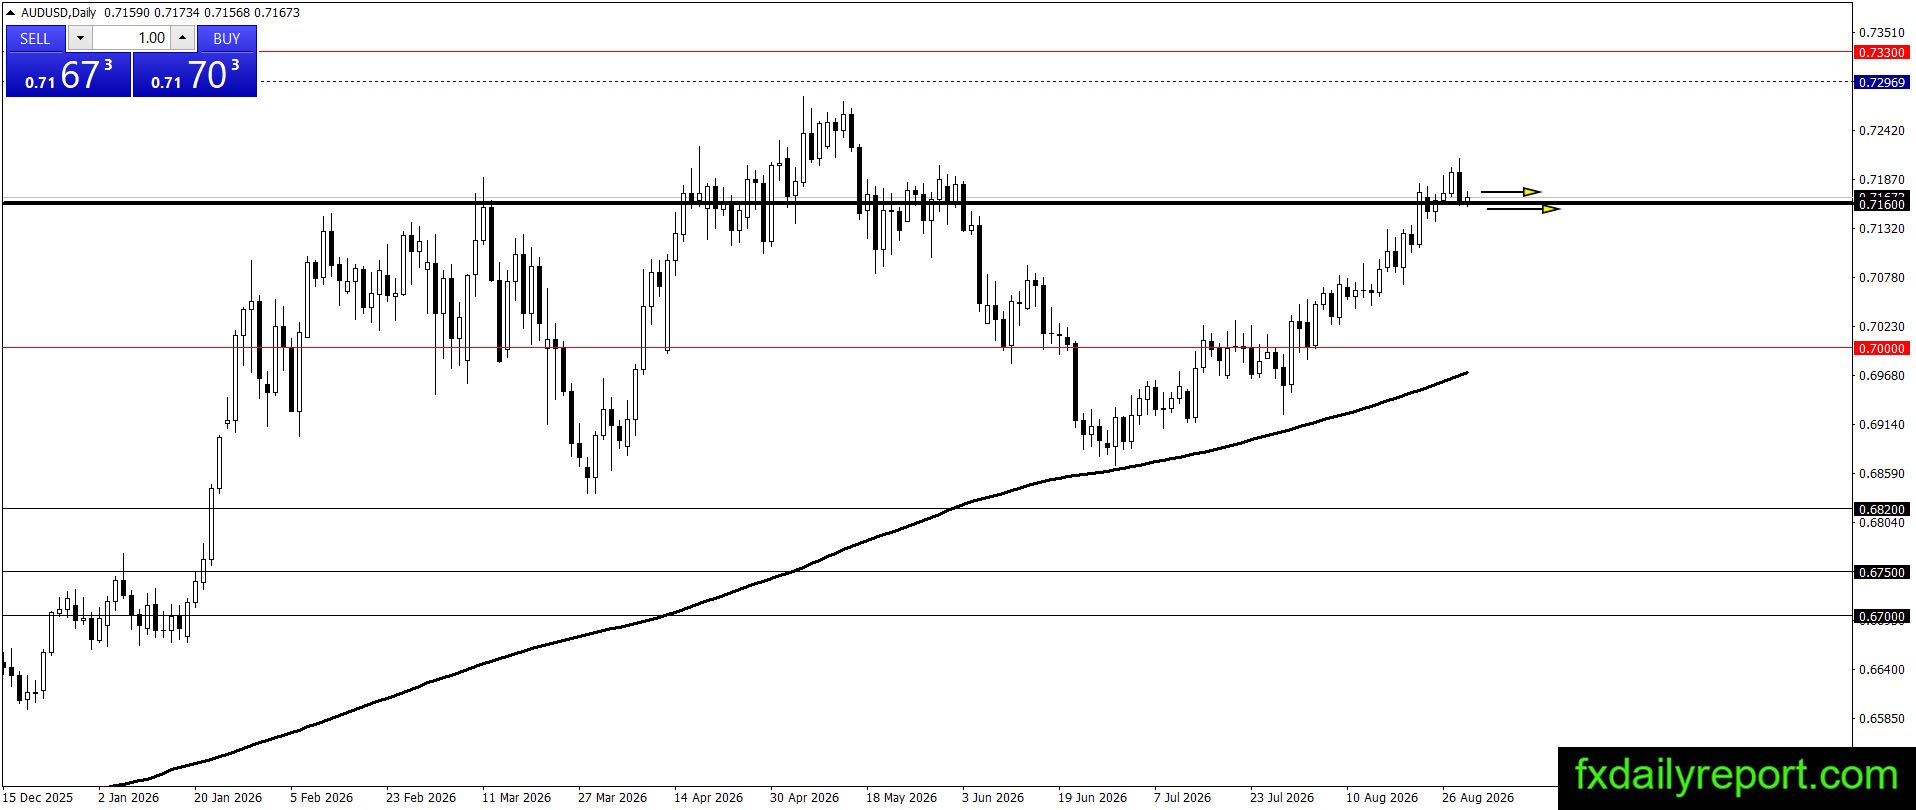1916x810 pixels.
Task: Click the 26 Aug 2026 date marker
Action: (x=1477, y=797)
